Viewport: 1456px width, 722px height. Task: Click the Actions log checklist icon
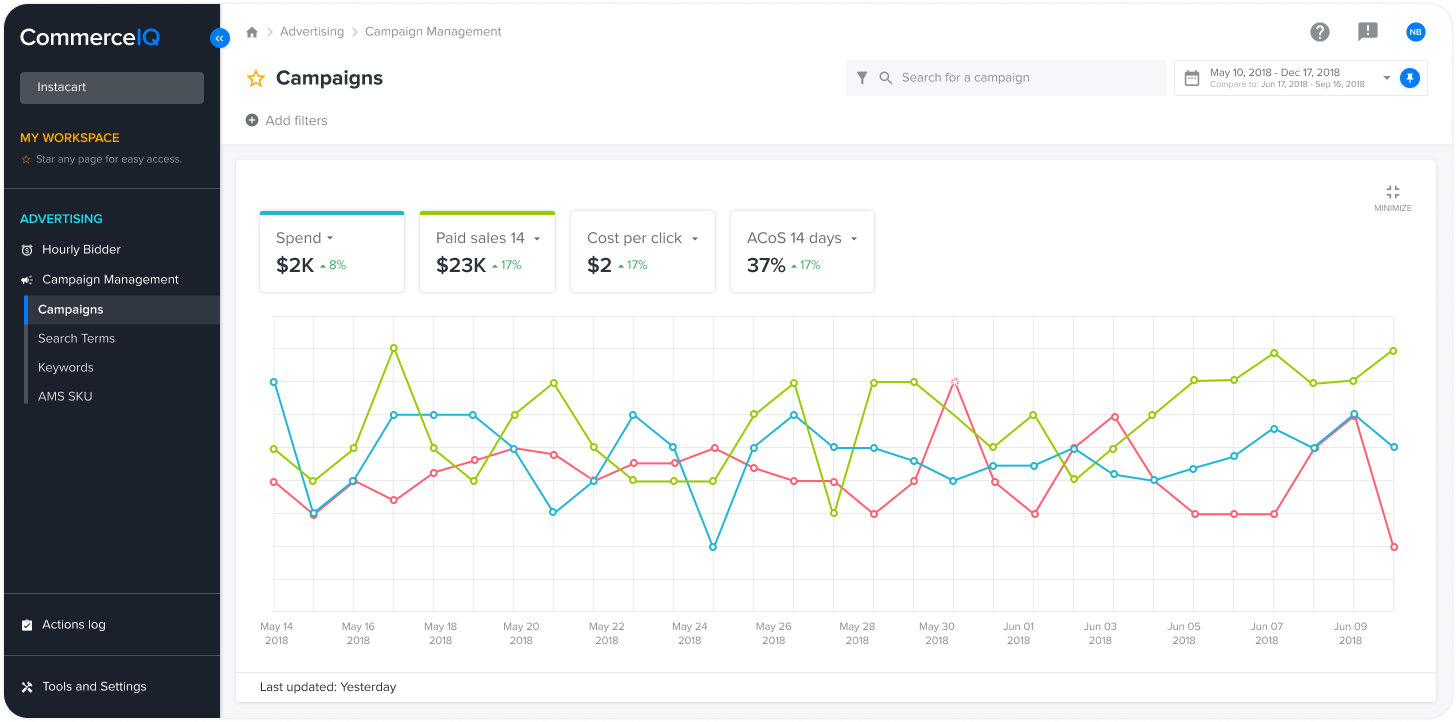[x=27, y=625]
